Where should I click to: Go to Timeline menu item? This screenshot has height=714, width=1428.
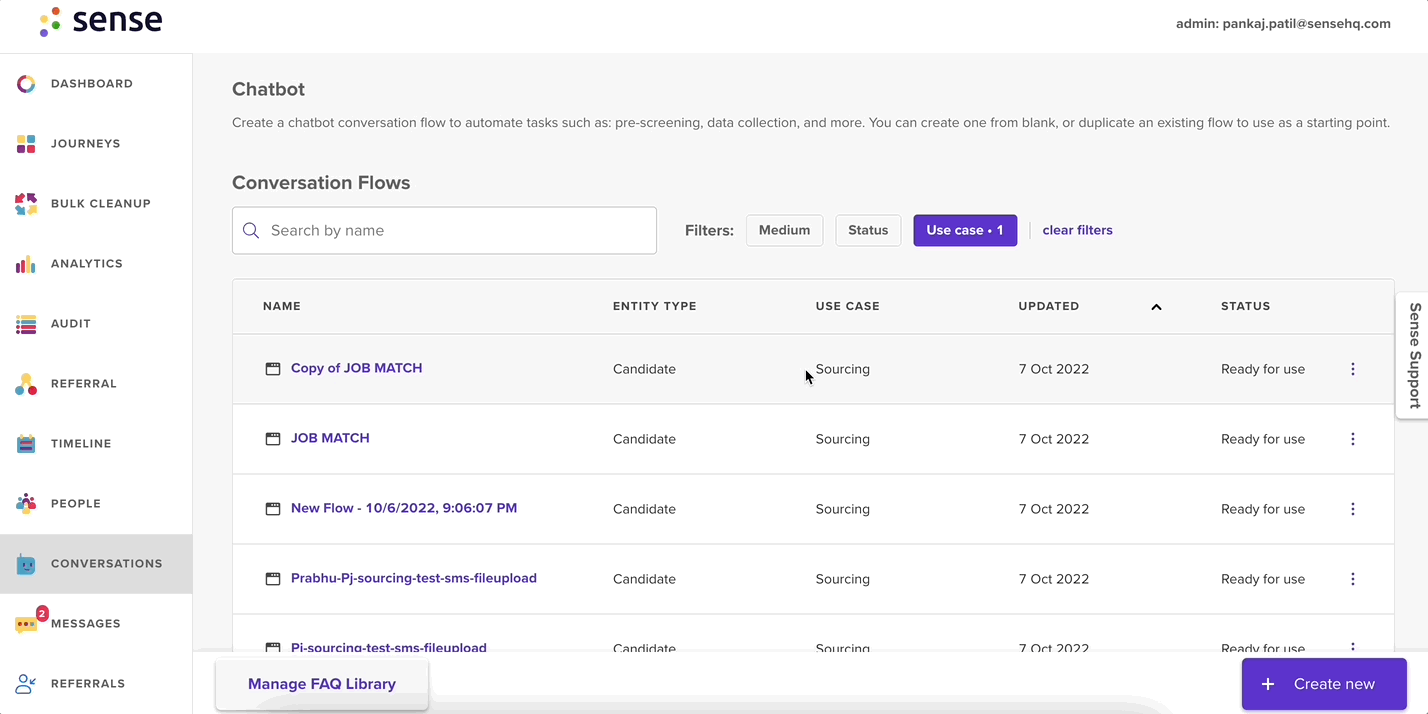click(81, 444)
